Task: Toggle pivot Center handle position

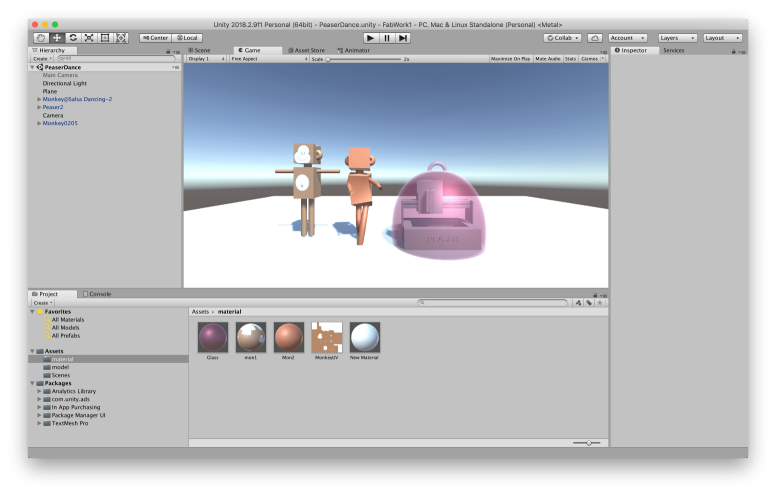Action: coord(155,38)
